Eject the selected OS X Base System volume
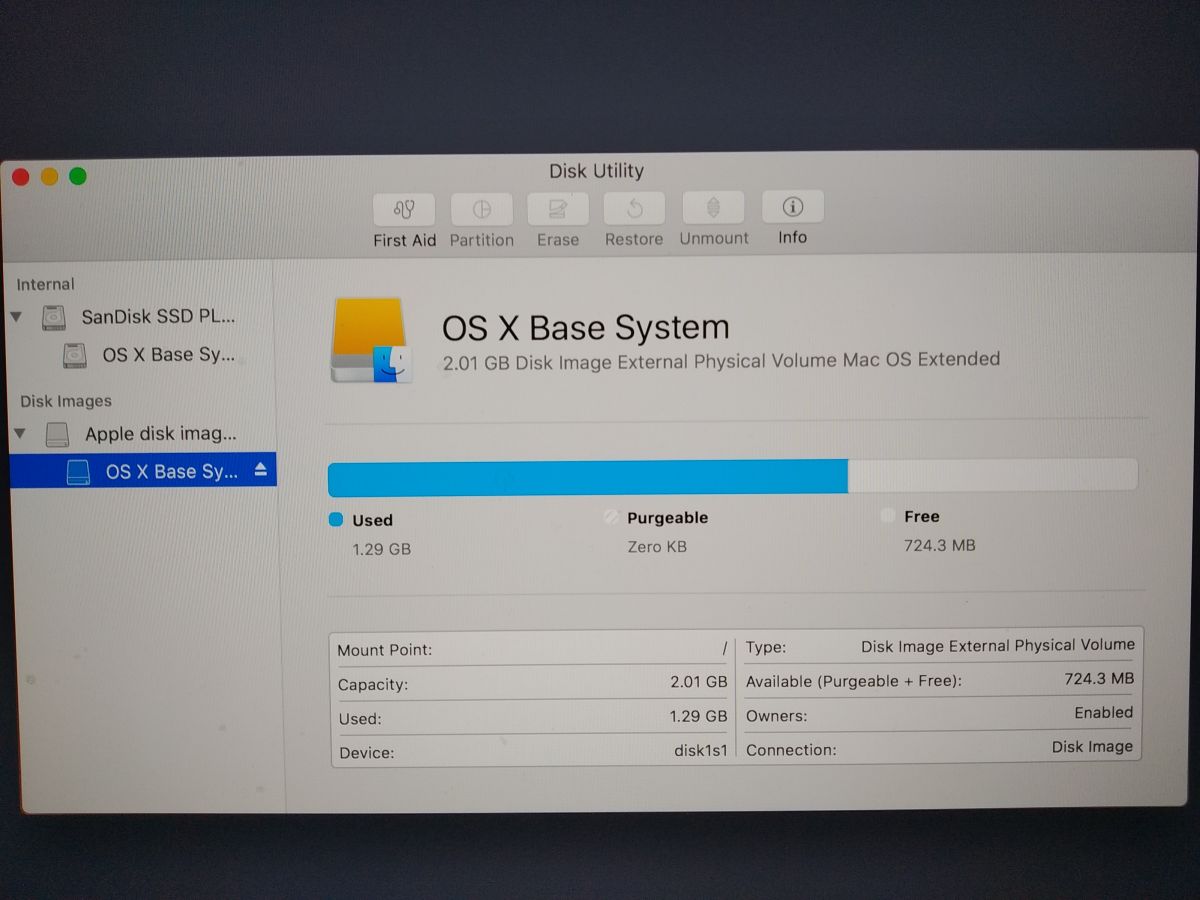 point(261,469)
